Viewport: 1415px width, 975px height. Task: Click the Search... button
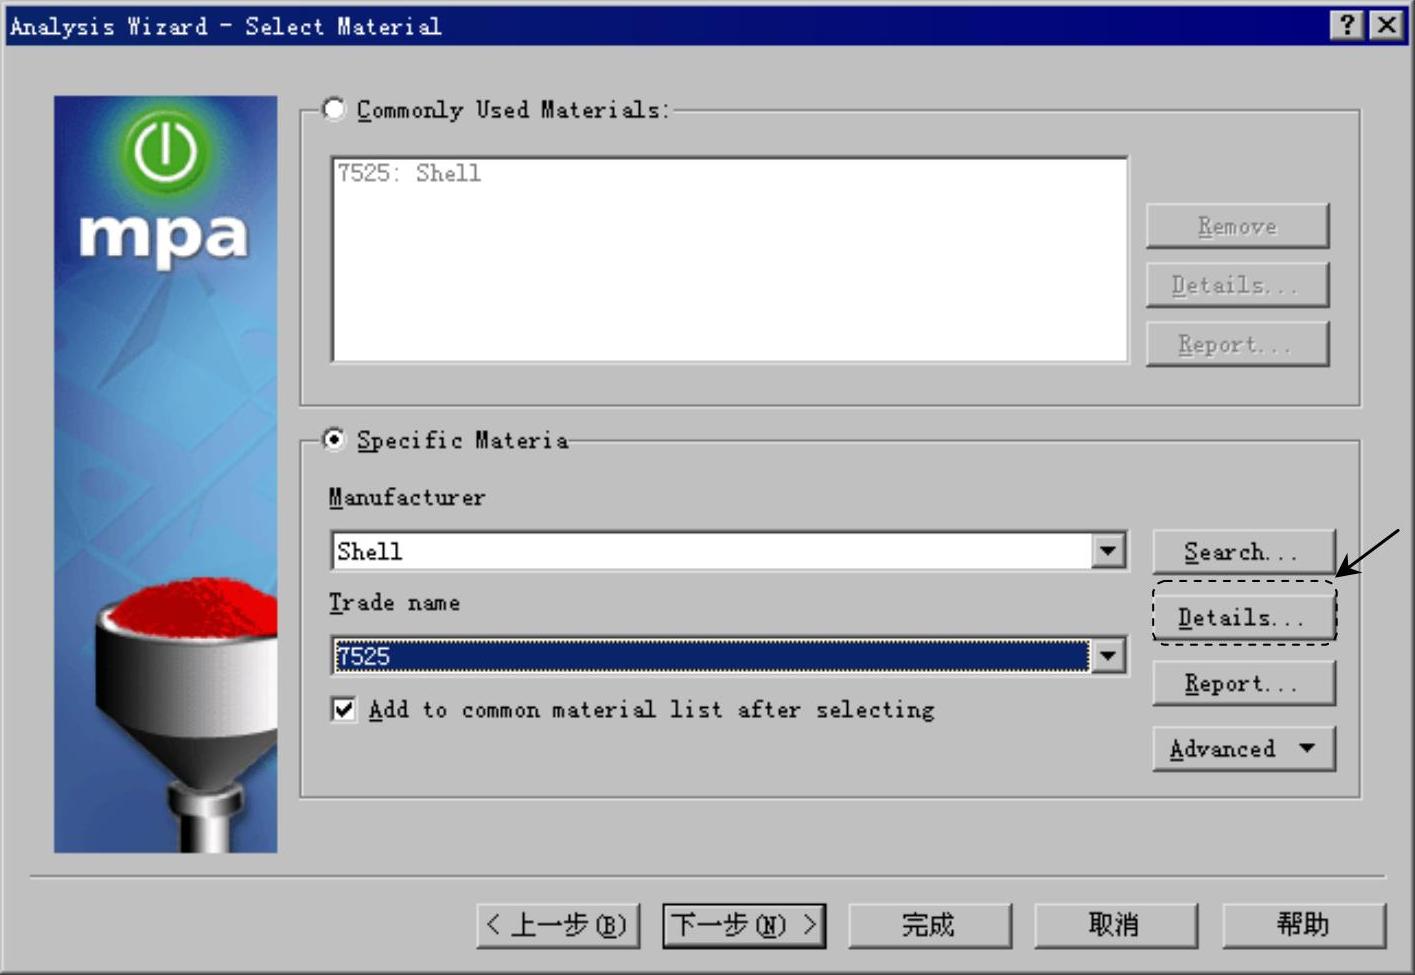coord(1243,552)
